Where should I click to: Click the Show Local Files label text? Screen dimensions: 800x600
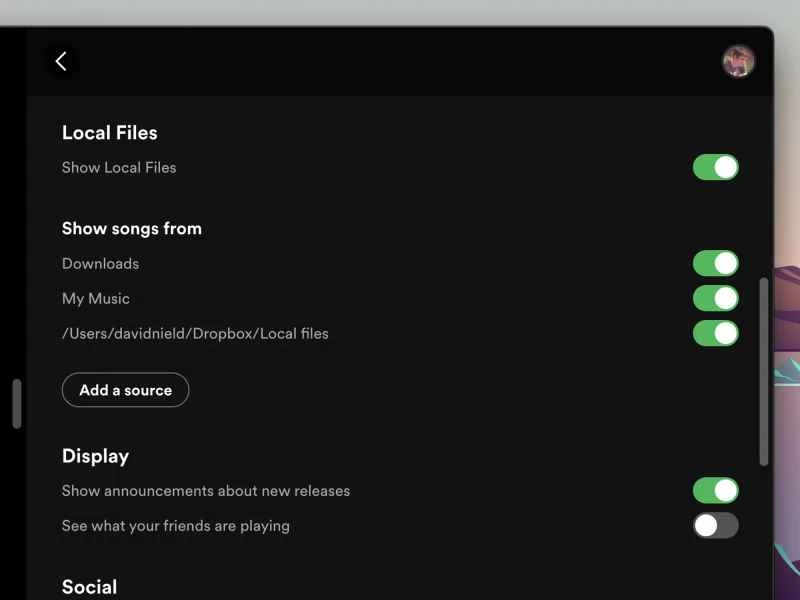[x=119, y=167]
